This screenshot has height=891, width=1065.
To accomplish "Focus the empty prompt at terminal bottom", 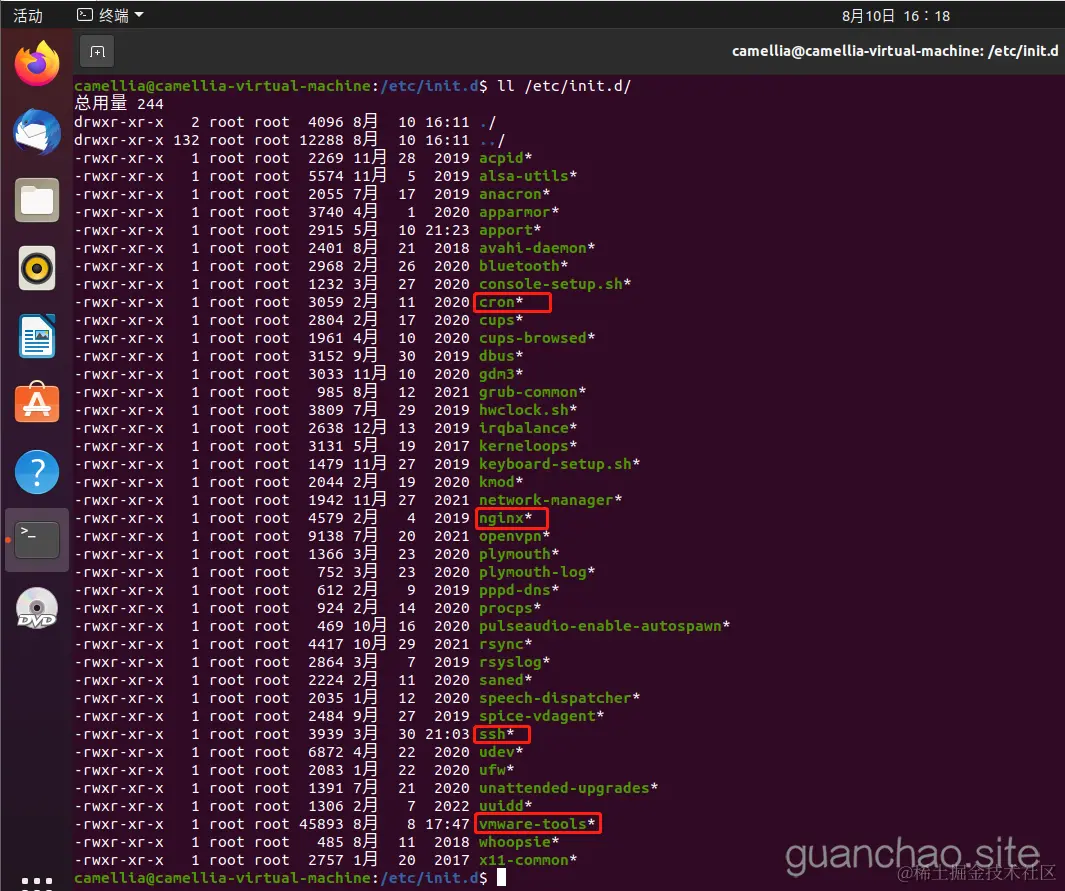I will 501,878.
